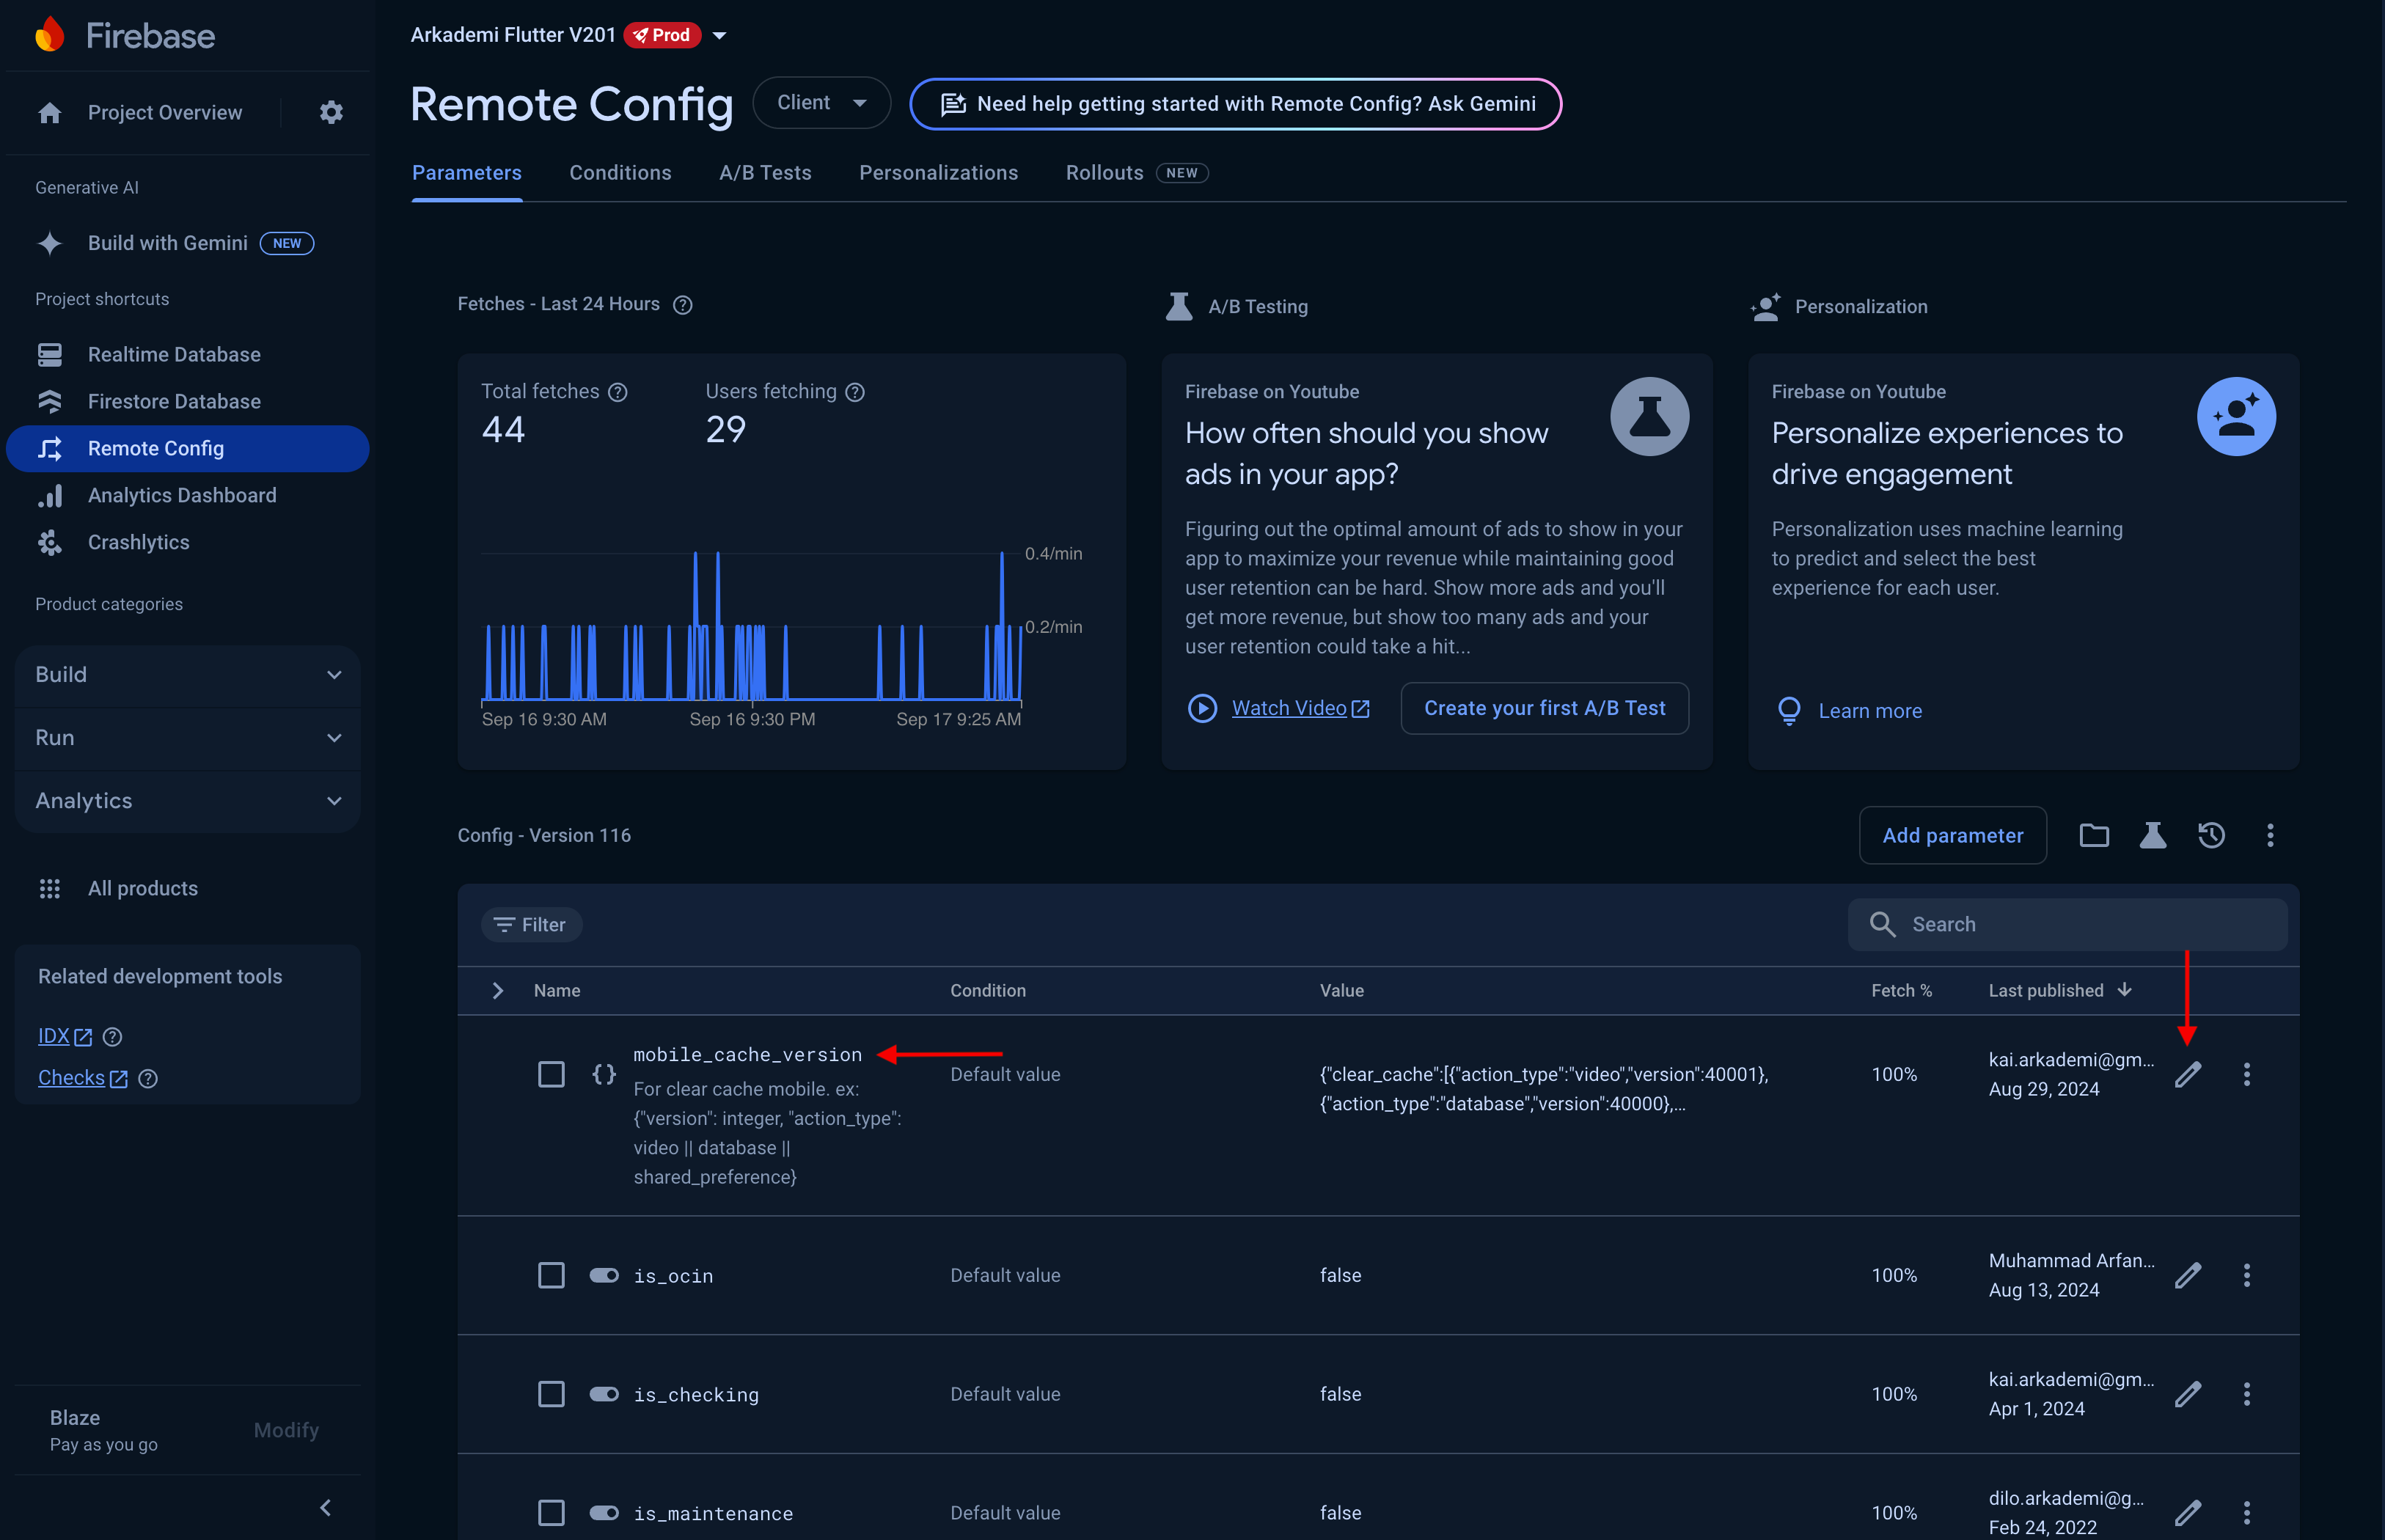Open the Watch Video link

pyautogui.click(x=1289, y=707)
